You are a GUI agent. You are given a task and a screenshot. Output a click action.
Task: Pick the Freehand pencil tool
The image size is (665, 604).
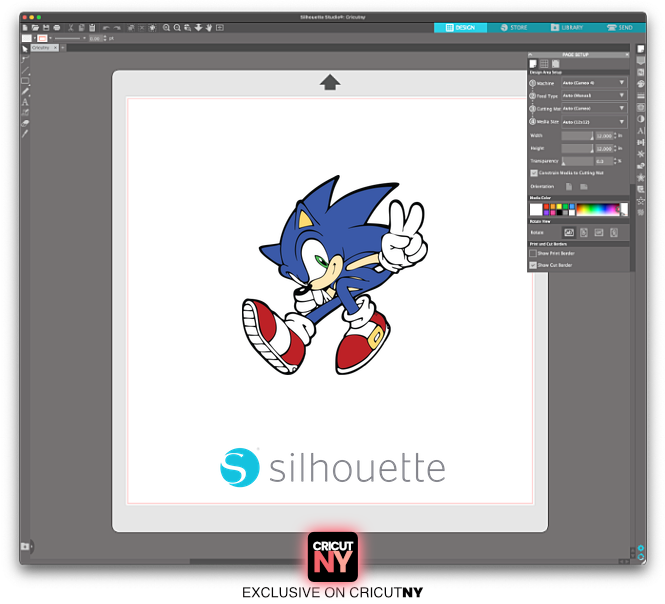click(25, 91)
